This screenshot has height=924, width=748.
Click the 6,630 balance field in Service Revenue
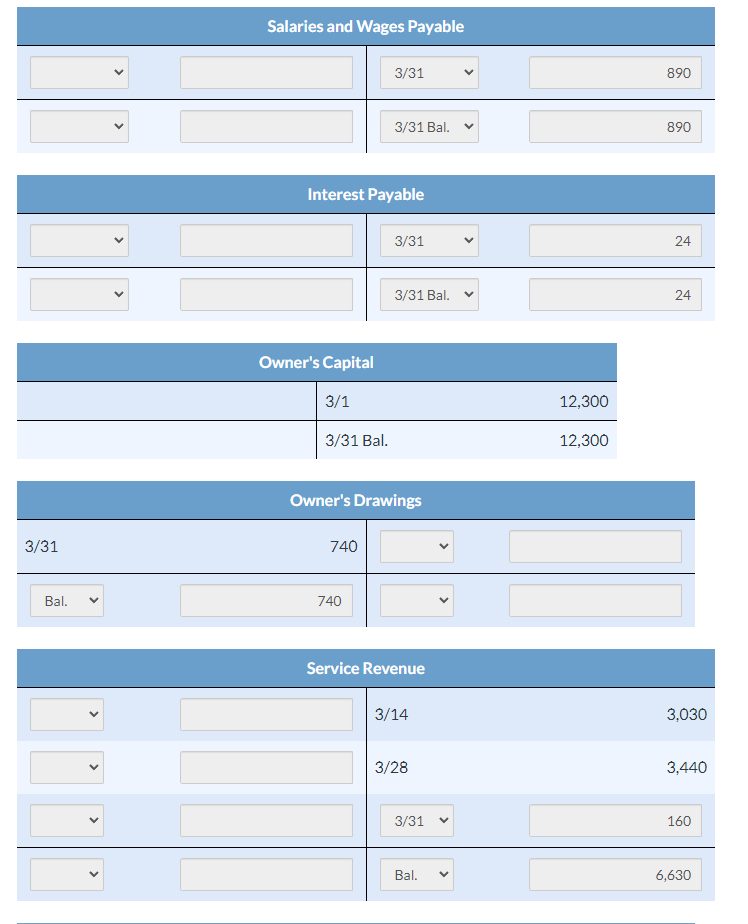coord(615,874)
